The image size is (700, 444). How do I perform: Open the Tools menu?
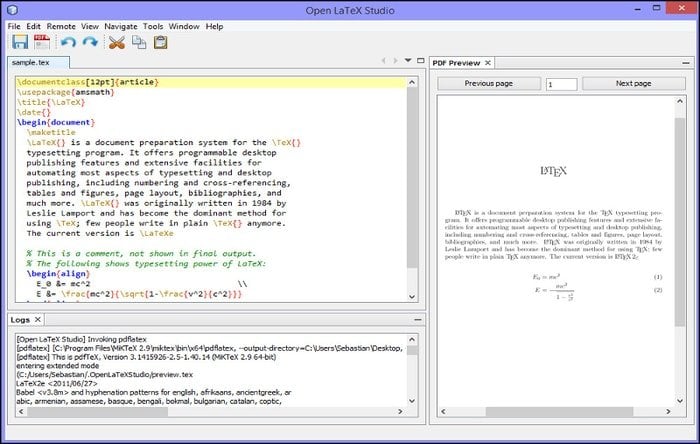click(x=153, y=26)
